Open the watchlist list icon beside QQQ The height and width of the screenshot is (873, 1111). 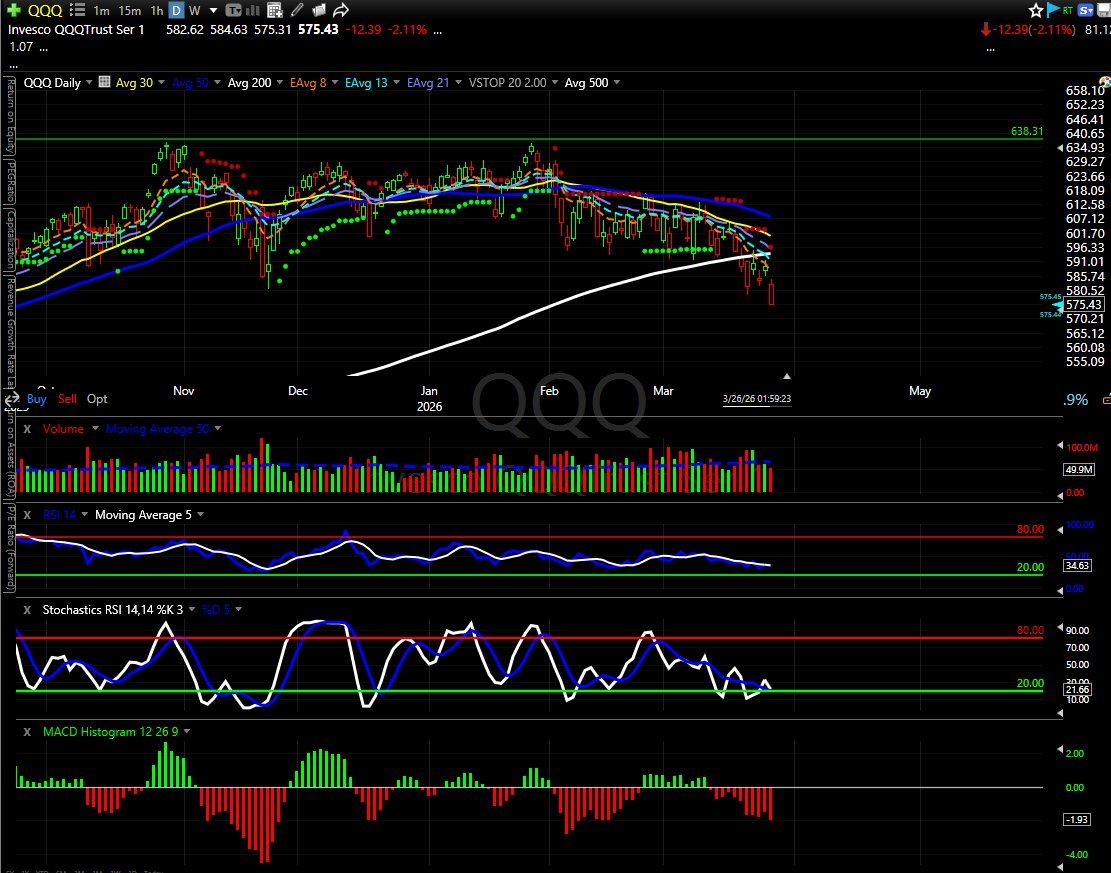pyautogui.click(x=78, y=10)
